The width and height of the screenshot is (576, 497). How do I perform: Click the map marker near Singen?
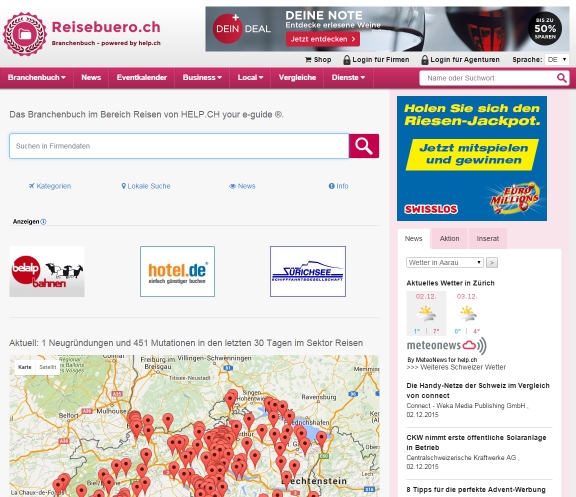(231, 400)
